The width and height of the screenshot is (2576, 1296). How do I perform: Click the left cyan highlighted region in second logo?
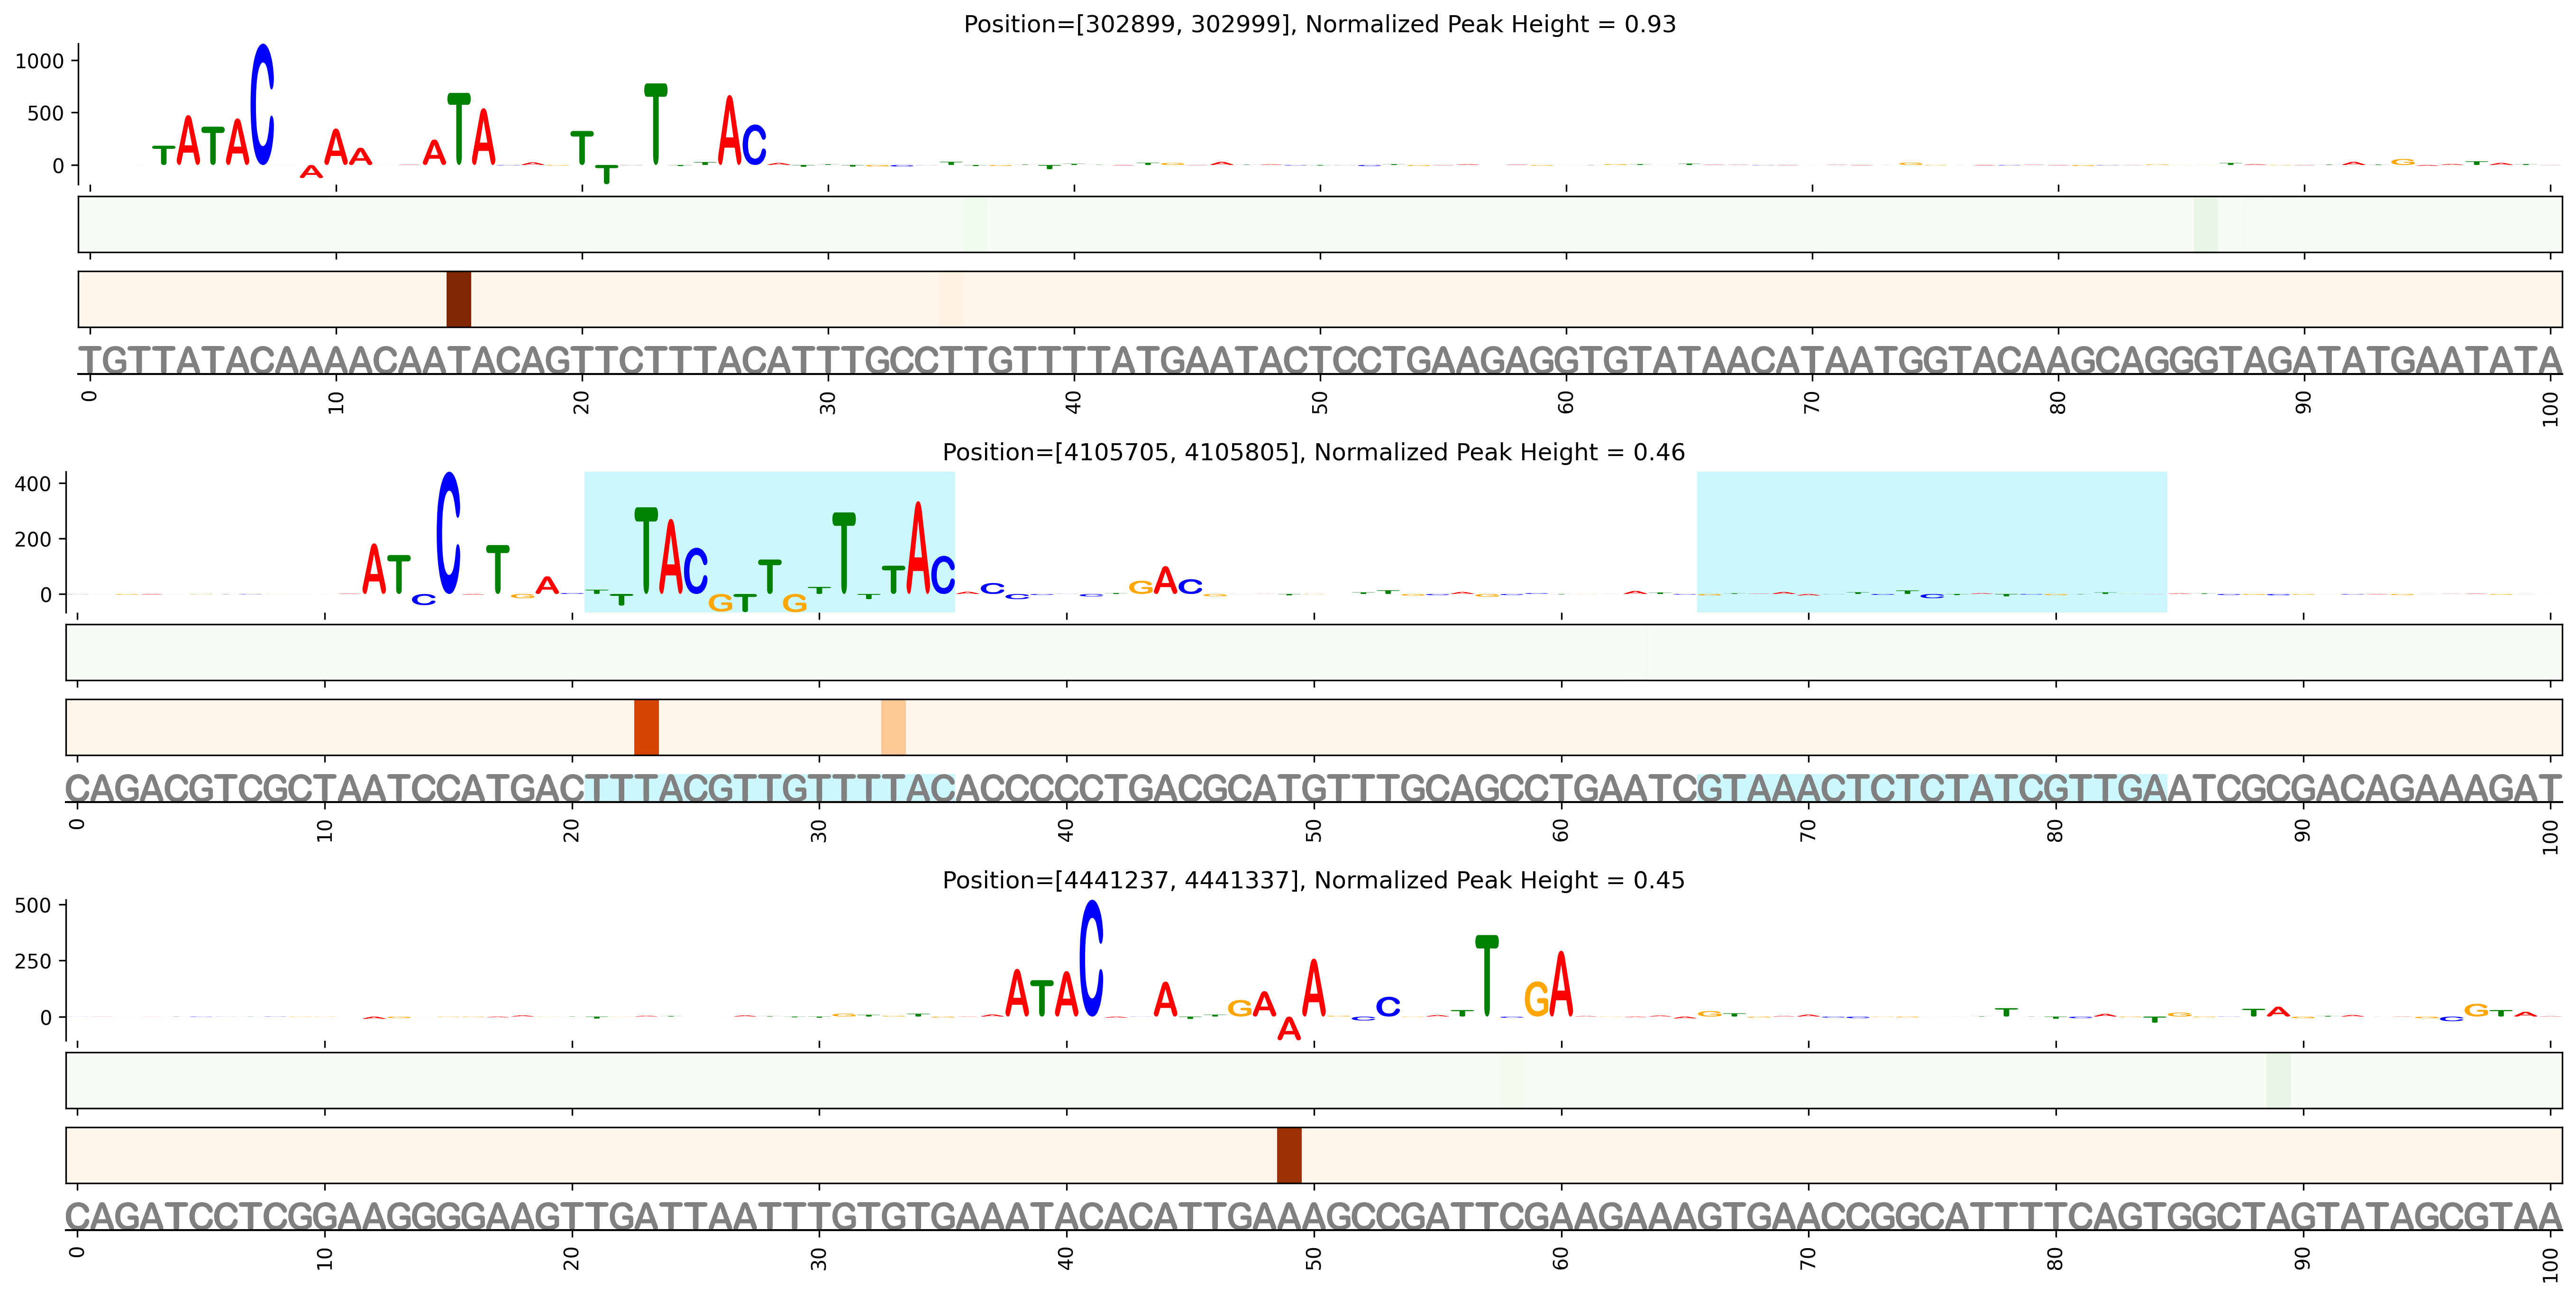(769, 542)
